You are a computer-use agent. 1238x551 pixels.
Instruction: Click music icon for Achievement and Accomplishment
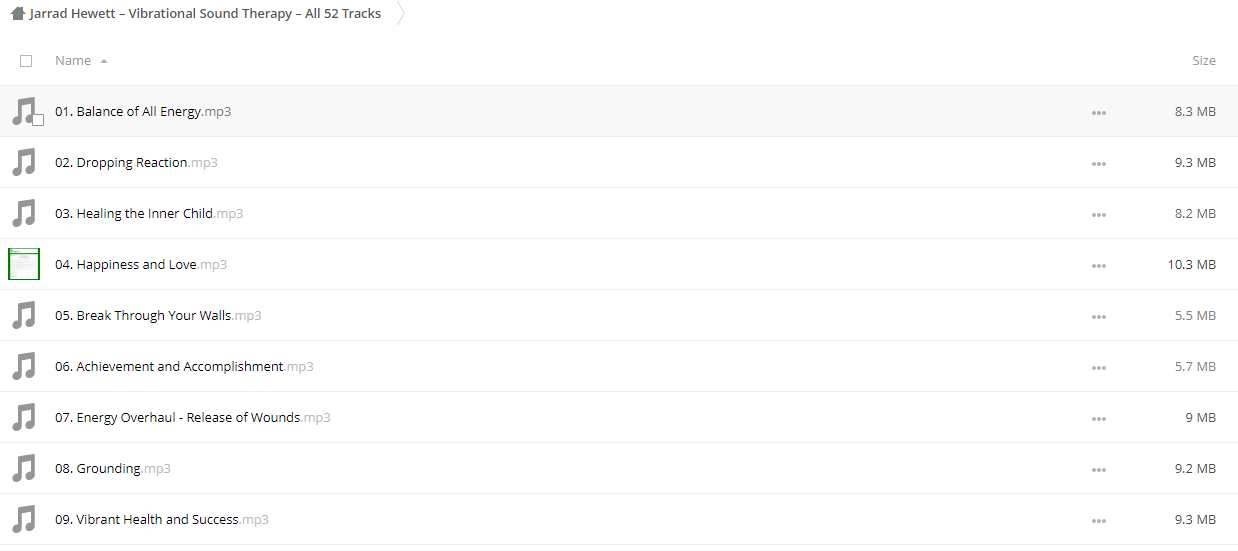(24, 366)
